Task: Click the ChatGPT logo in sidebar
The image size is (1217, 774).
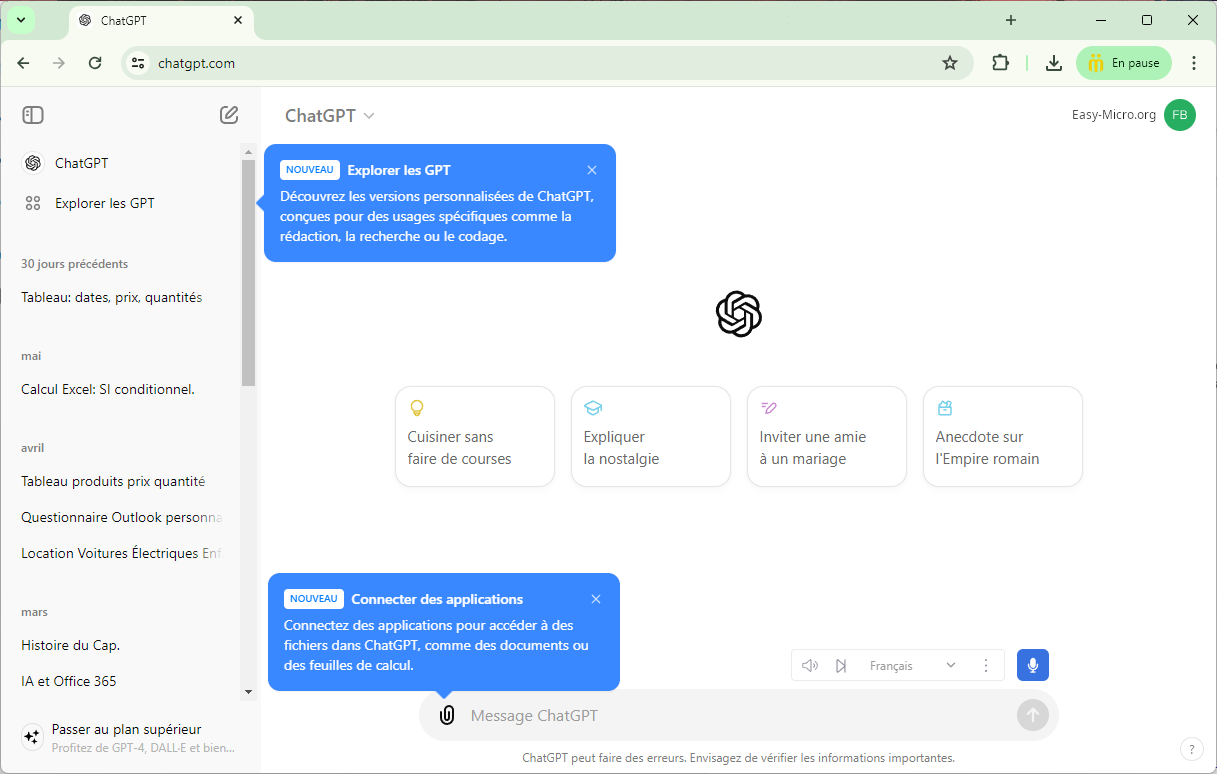Action: (33, 163)
